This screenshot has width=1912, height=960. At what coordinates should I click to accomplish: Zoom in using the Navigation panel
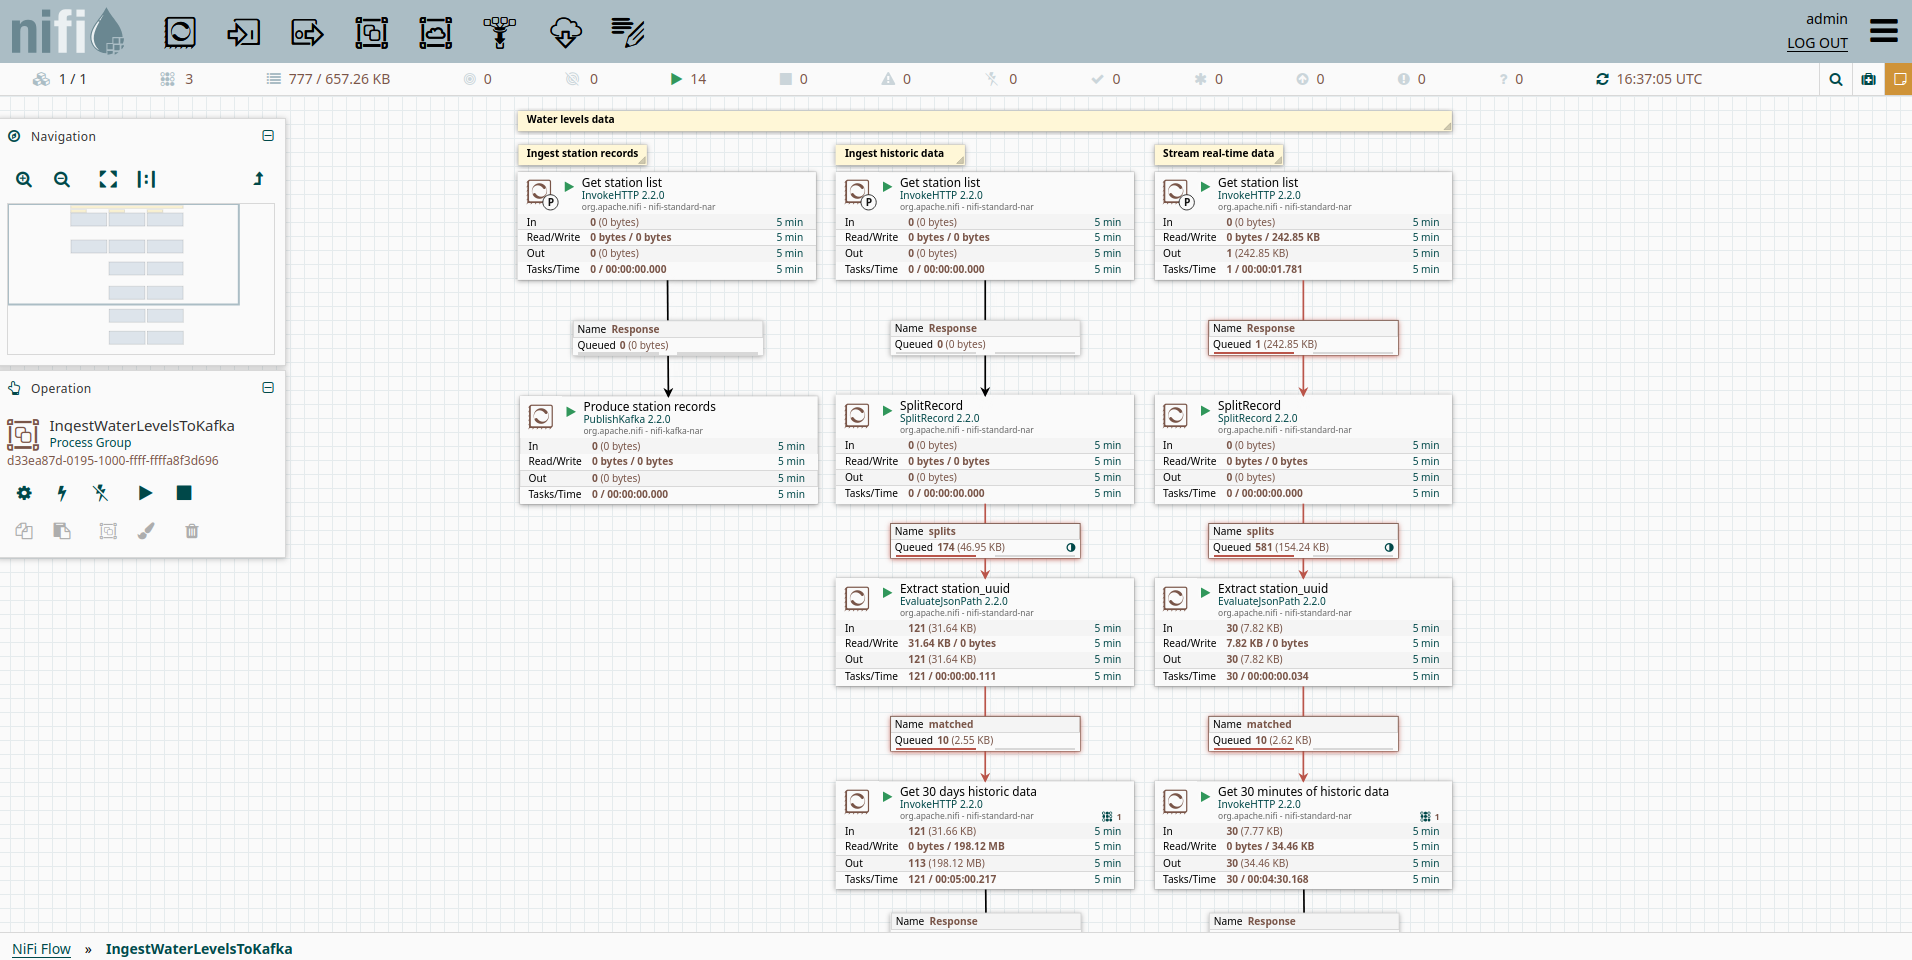24,180
